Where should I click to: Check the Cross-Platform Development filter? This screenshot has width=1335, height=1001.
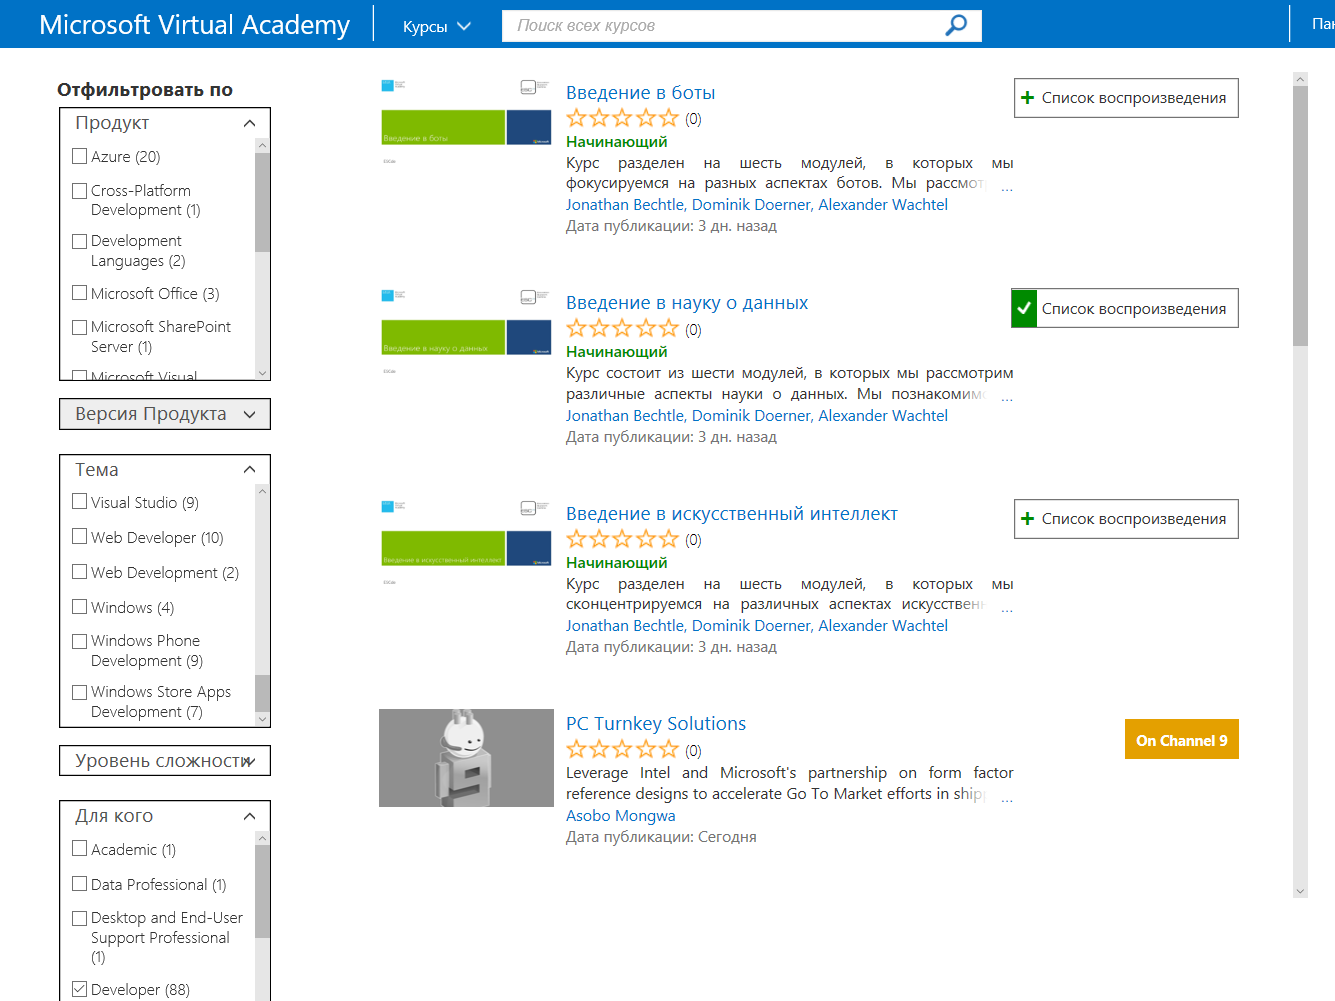(80, 190)
